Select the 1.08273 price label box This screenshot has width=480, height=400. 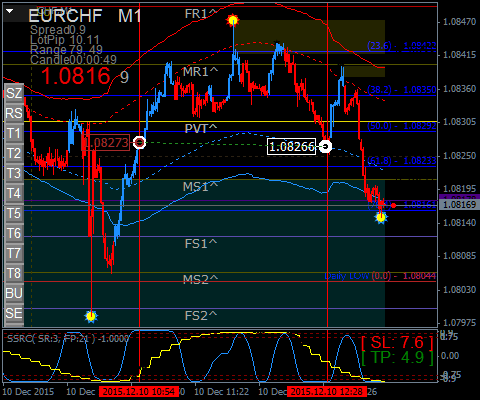point(106,143)
